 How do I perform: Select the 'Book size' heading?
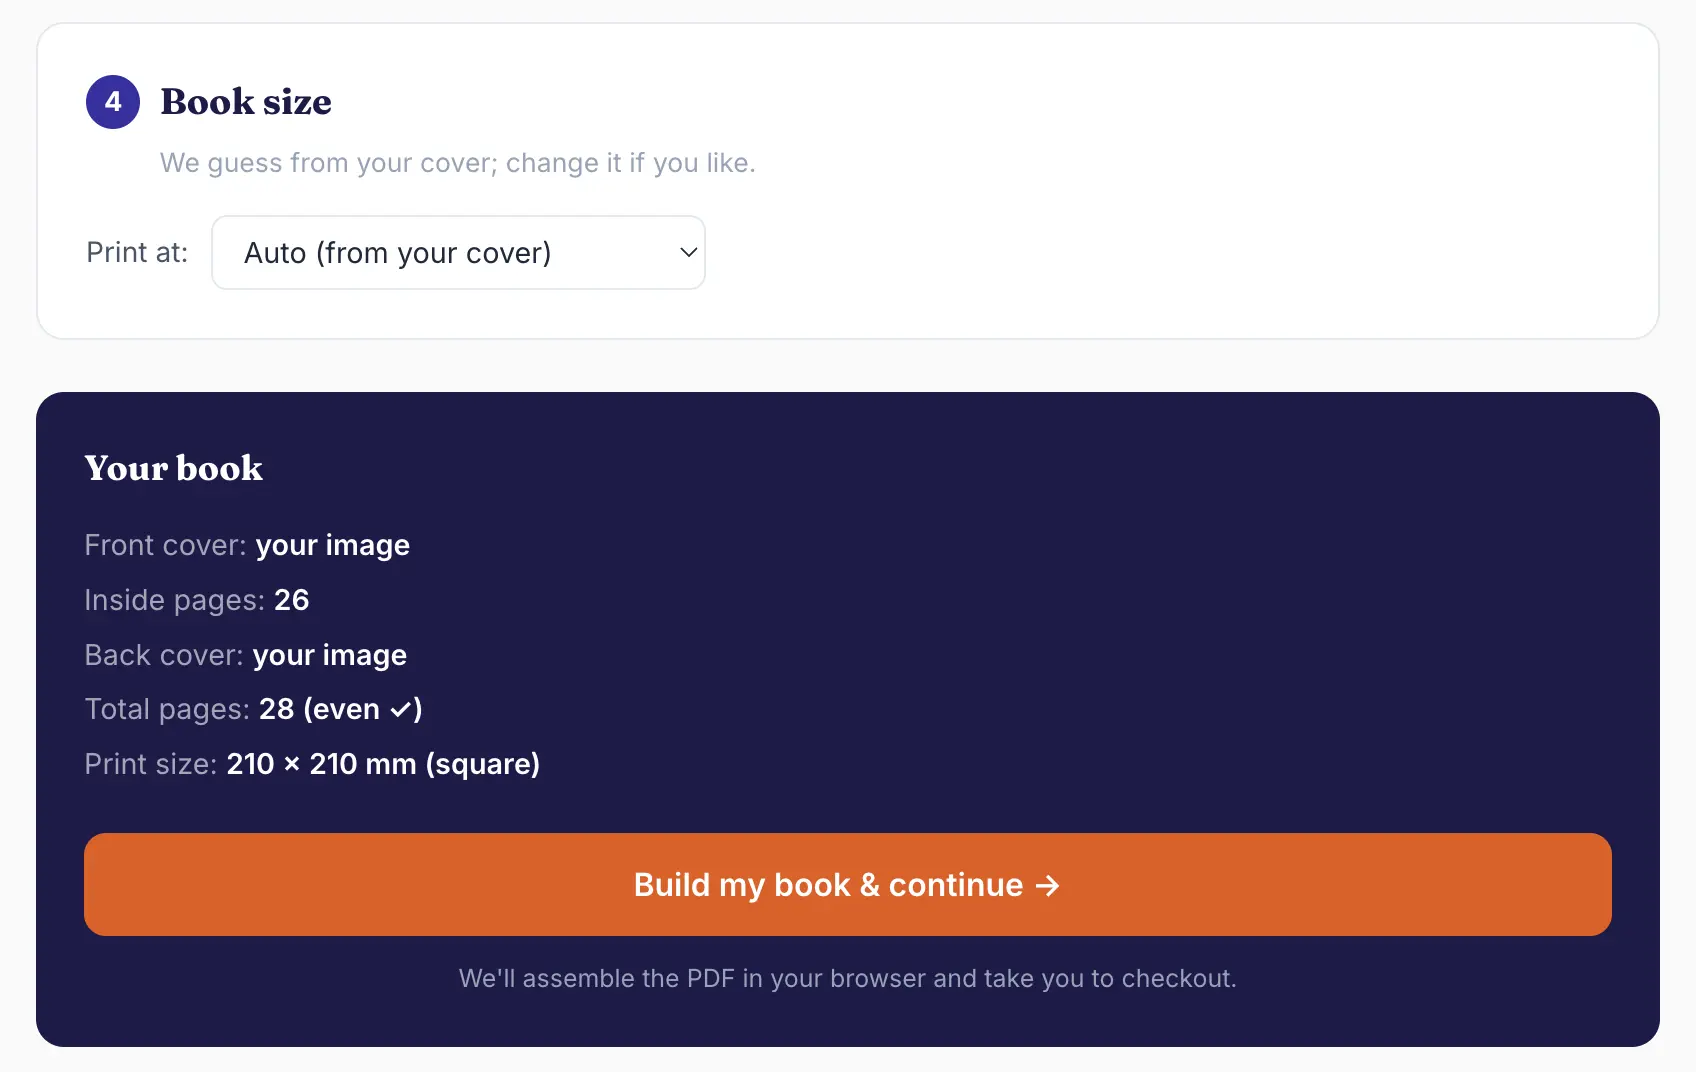[x=246, y=102]
